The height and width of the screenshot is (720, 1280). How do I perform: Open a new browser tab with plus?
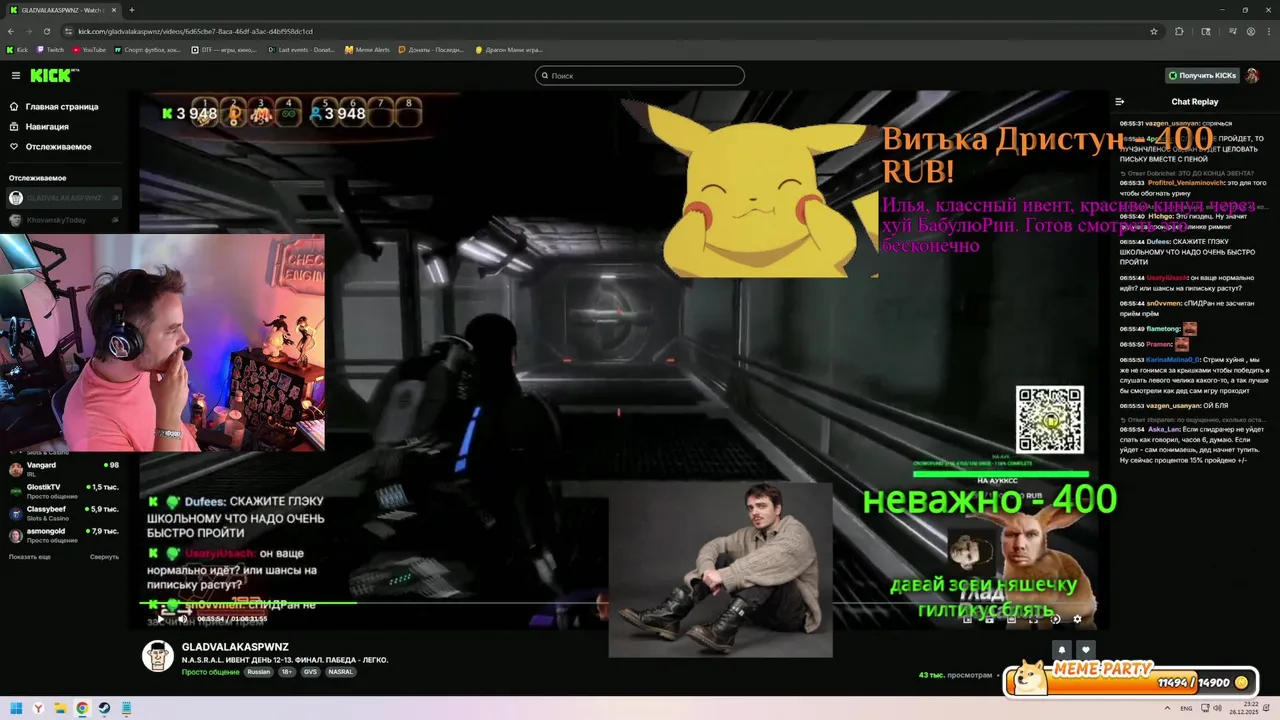pyautogui.click(x=132, y=10)
